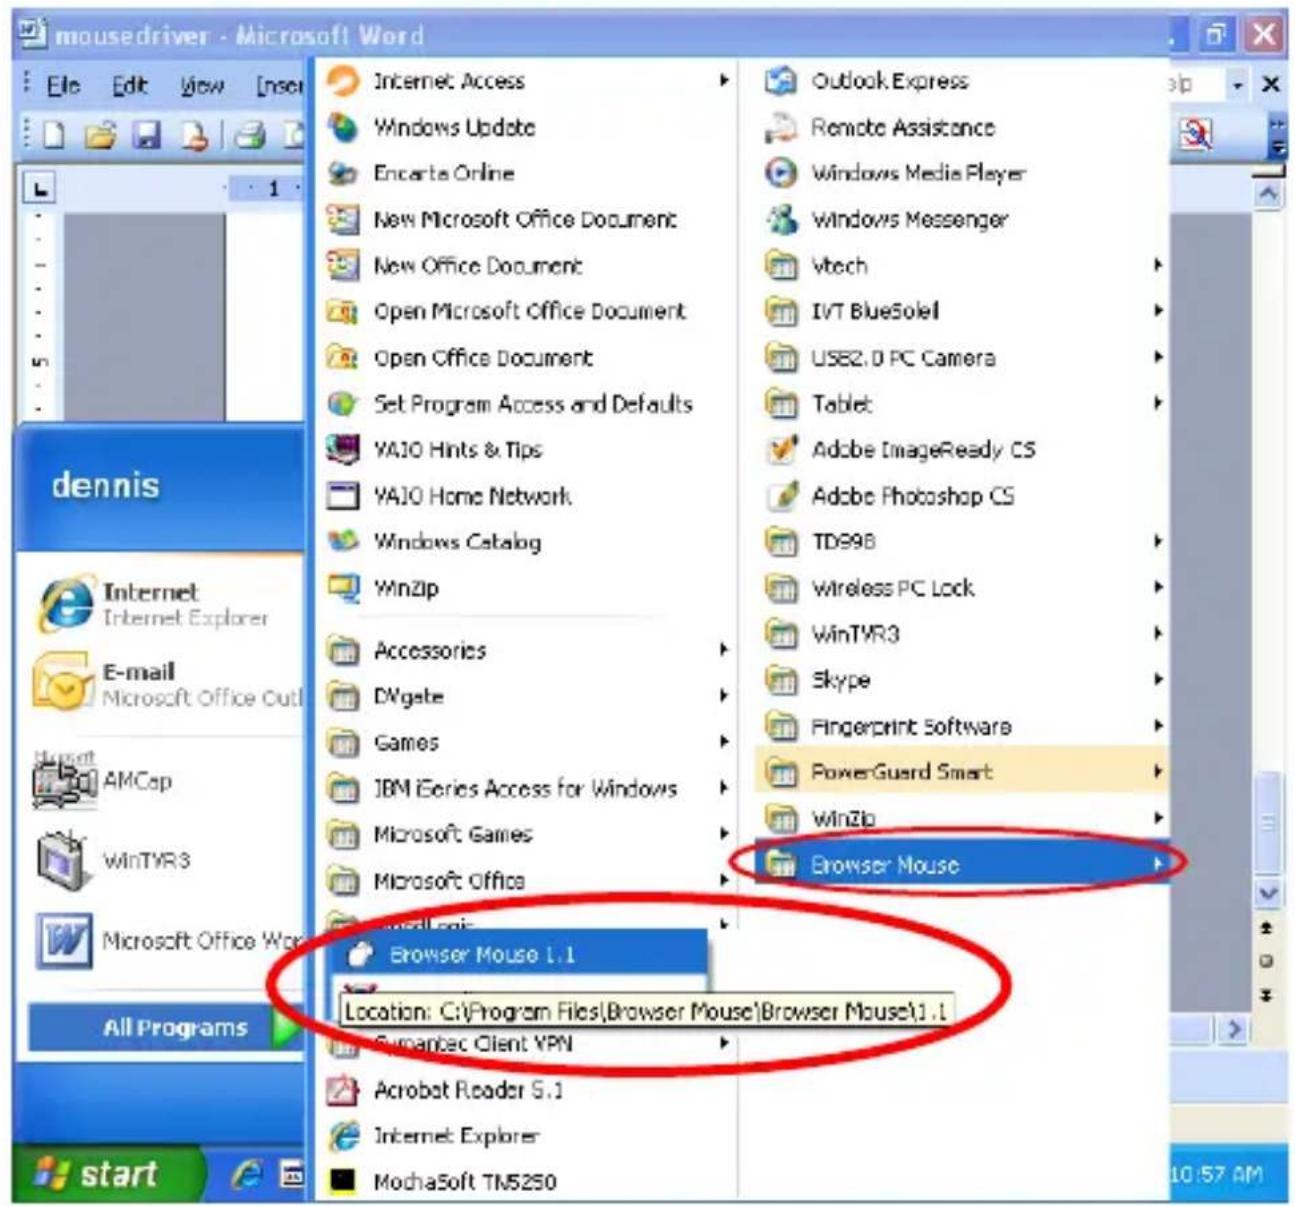Open VAIO Home Network icon
Image resolution: width=1295 pixels, height=1206 pixels.
(343, 495)
